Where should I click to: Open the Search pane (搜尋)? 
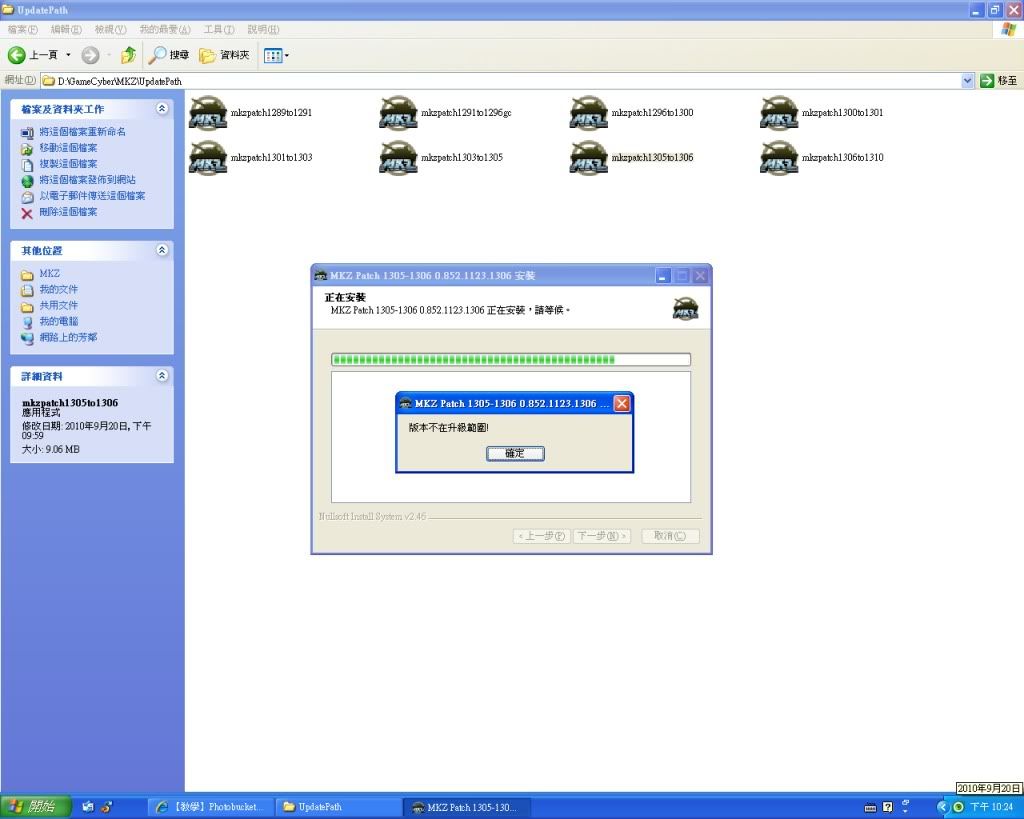click(x=168, y=56)
